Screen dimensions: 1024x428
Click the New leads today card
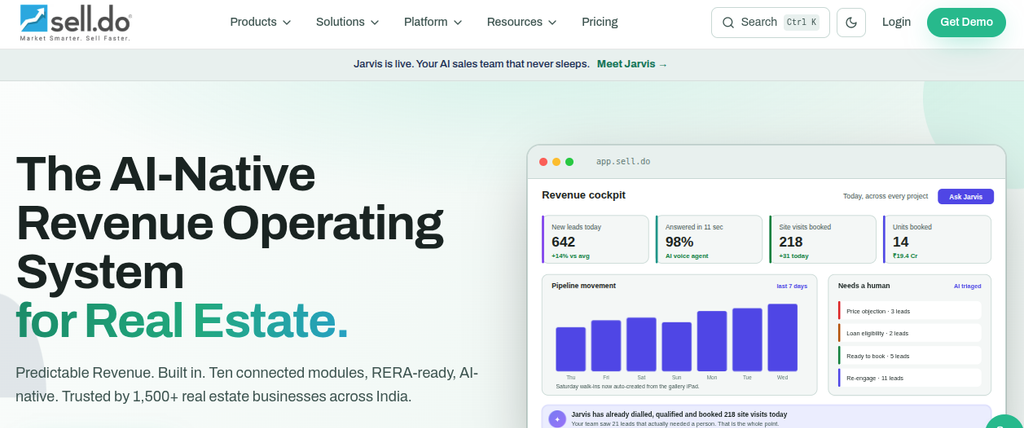point(596,239)
